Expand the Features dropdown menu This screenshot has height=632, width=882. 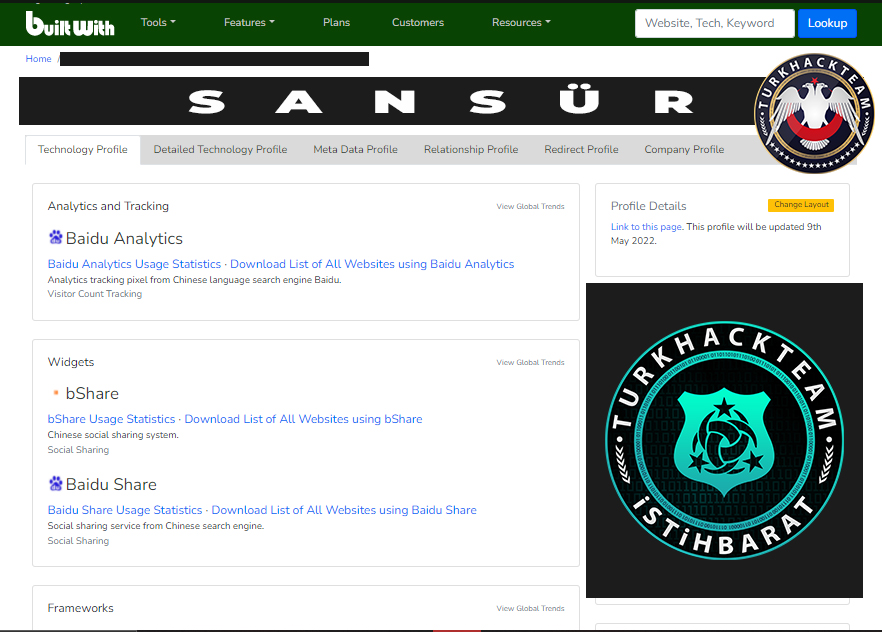(249, 22)
